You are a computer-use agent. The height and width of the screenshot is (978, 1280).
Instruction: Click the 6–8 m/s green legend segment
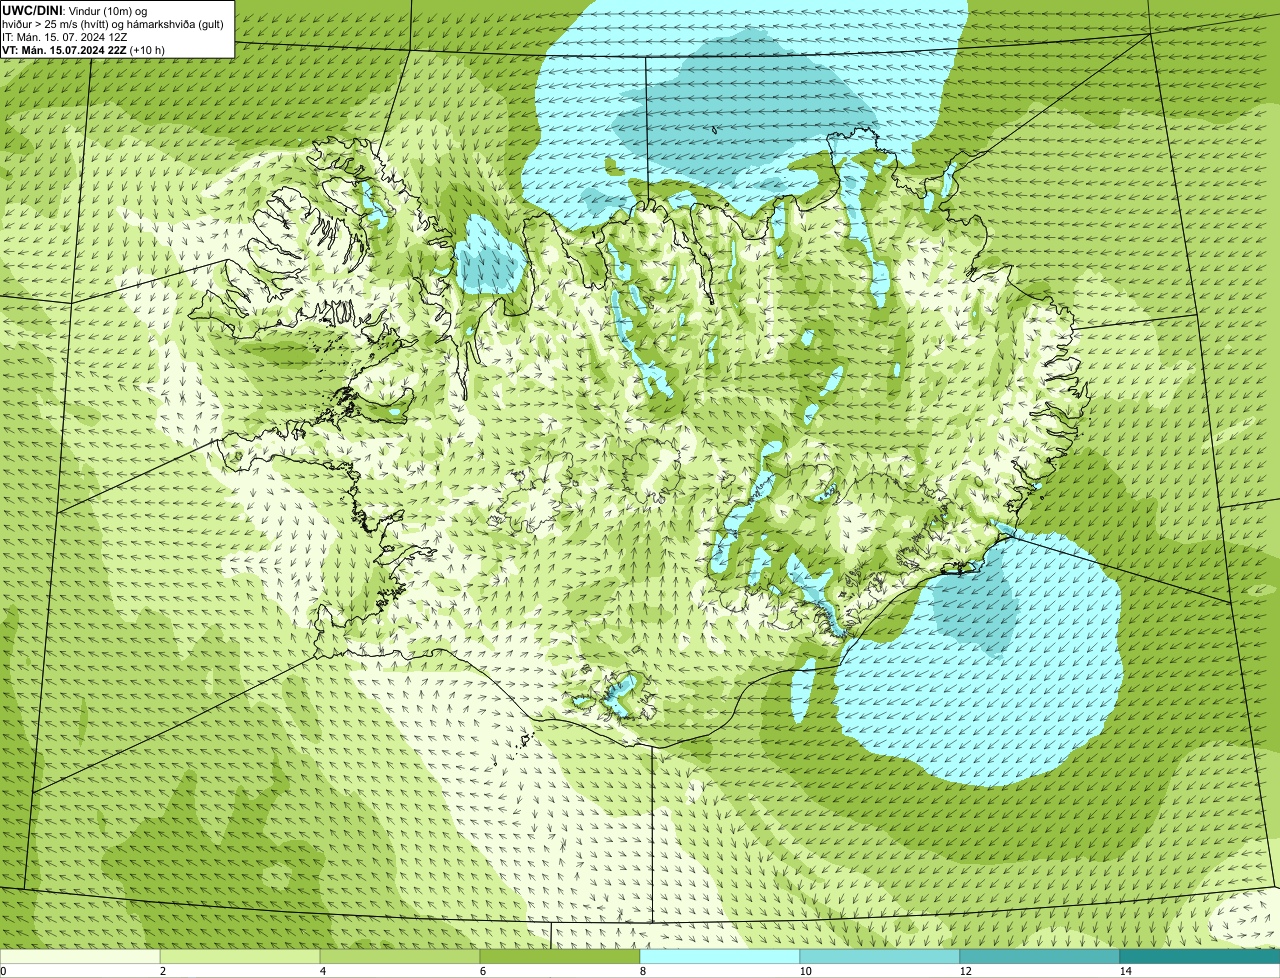pos(560,957)
